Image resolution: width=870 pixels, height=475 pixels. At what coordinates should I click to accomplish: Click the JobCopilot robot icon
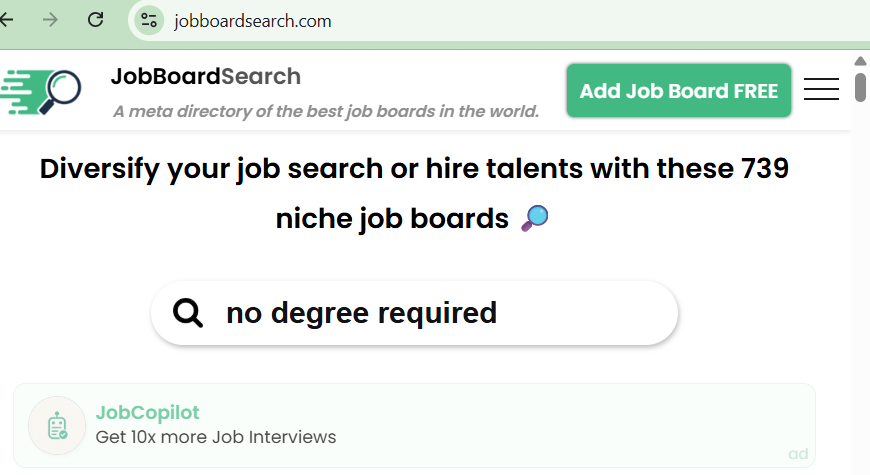(57, 426)
